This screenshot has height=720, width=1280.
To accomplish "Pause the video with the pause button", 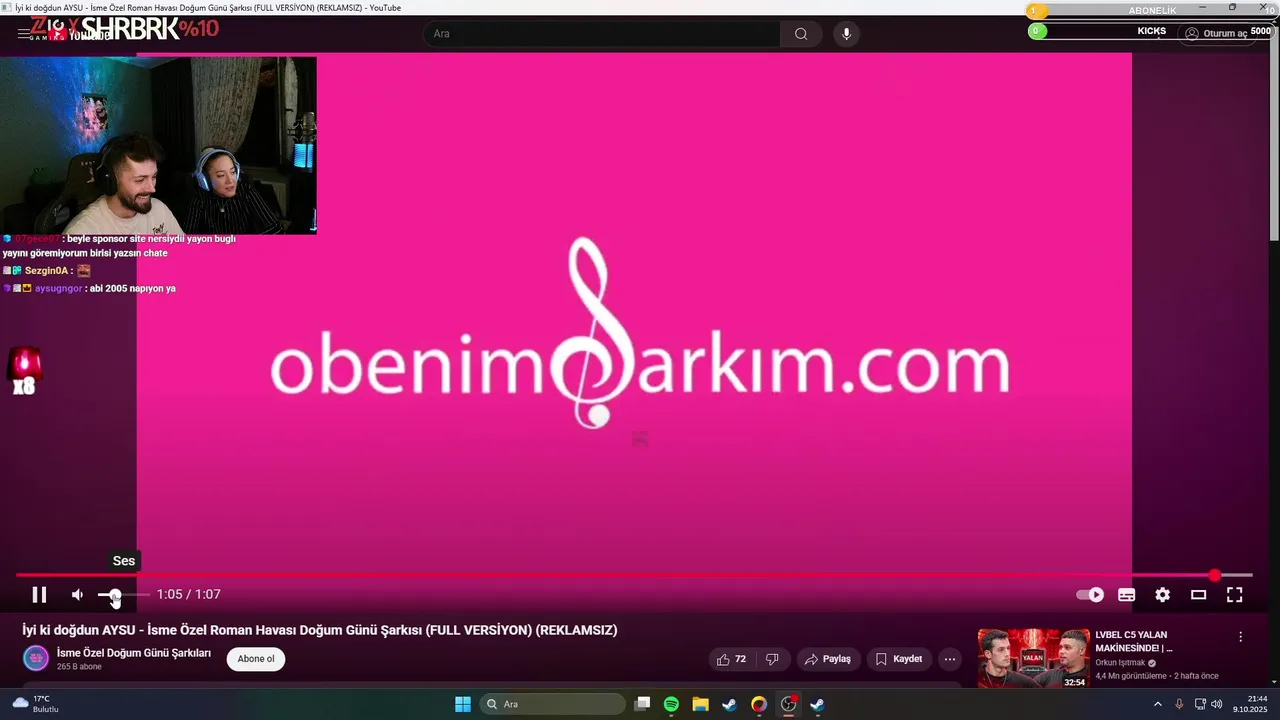I will [39, 595].
